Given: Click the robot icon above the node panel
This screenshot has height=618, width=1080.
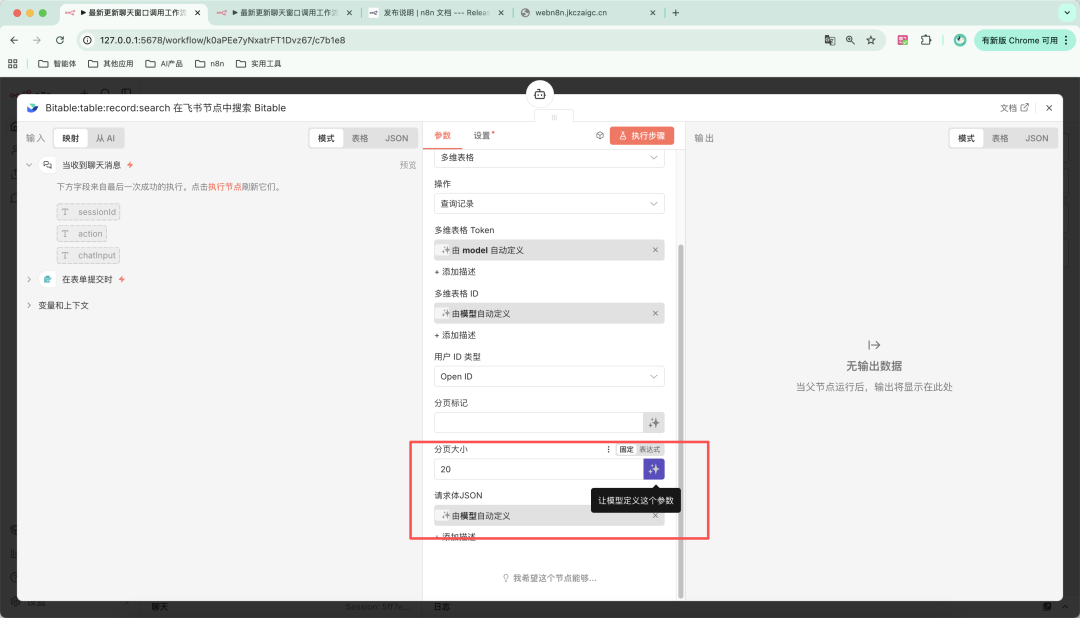Looking at the screenshot, I should tap(540, 94).
